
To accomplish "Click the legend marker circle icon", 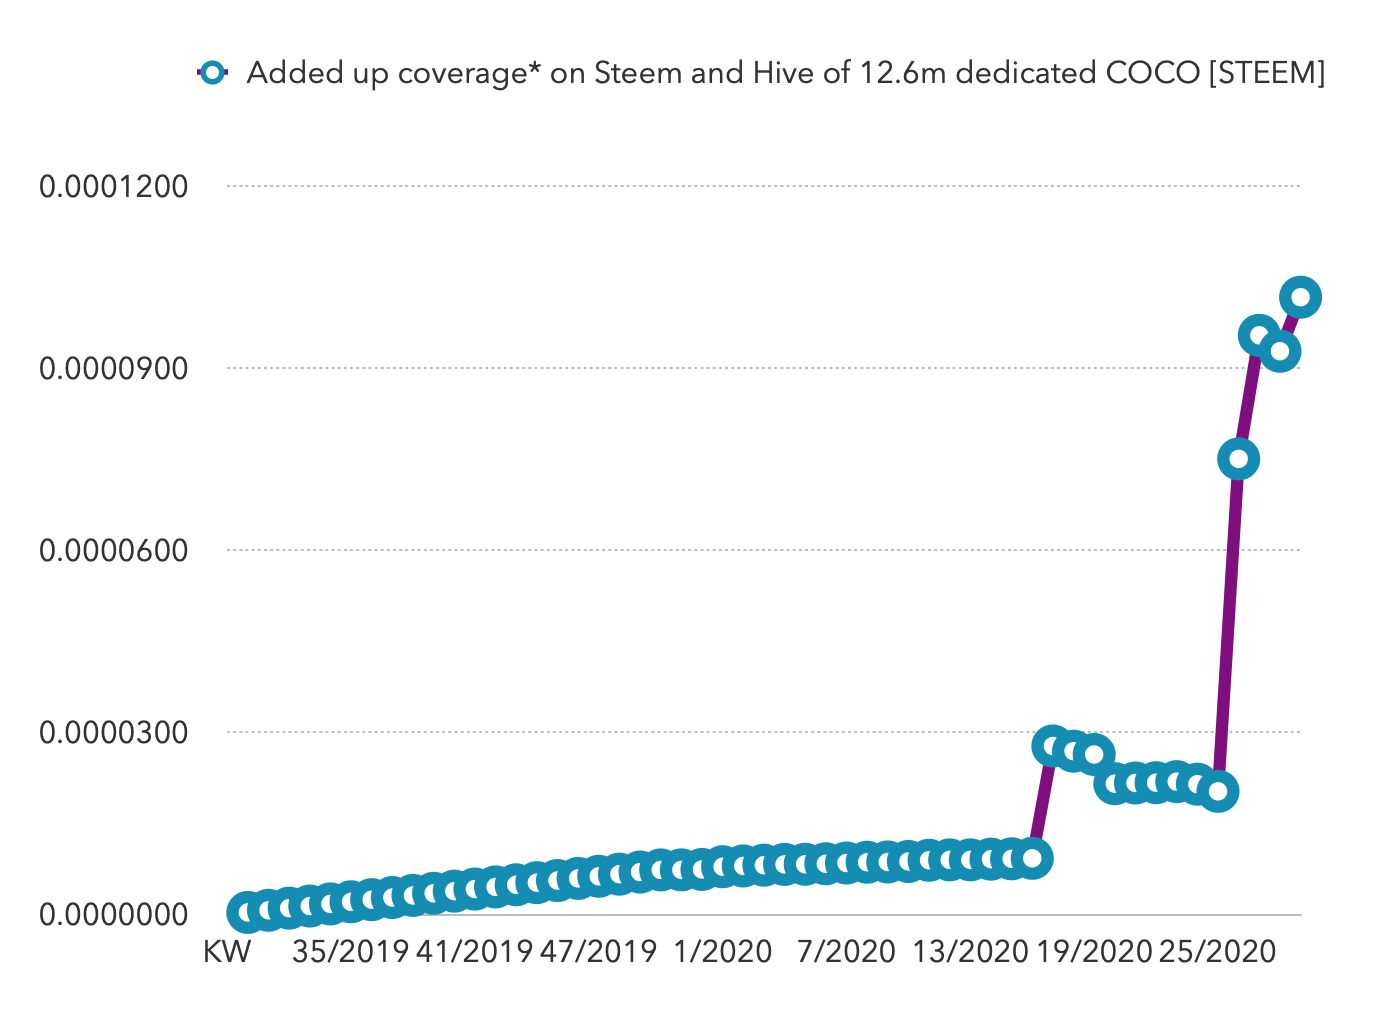I will point(212,73).
